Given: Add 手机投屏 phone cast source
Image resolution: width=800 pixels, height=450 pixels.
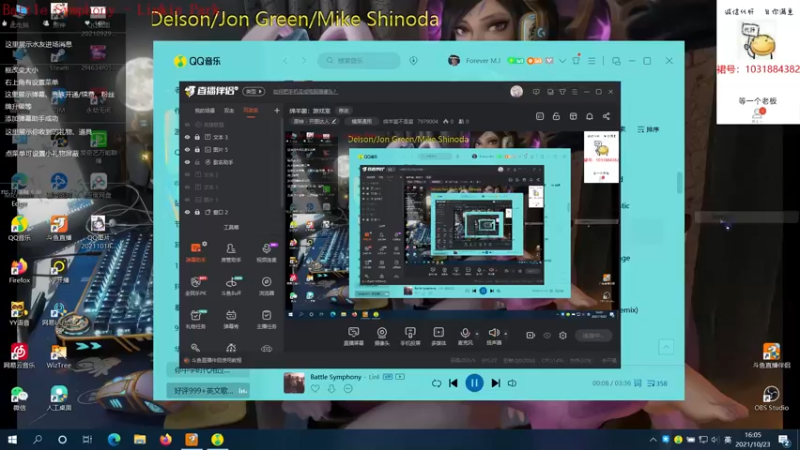Looking at the screenshot, I should point(410,336).
